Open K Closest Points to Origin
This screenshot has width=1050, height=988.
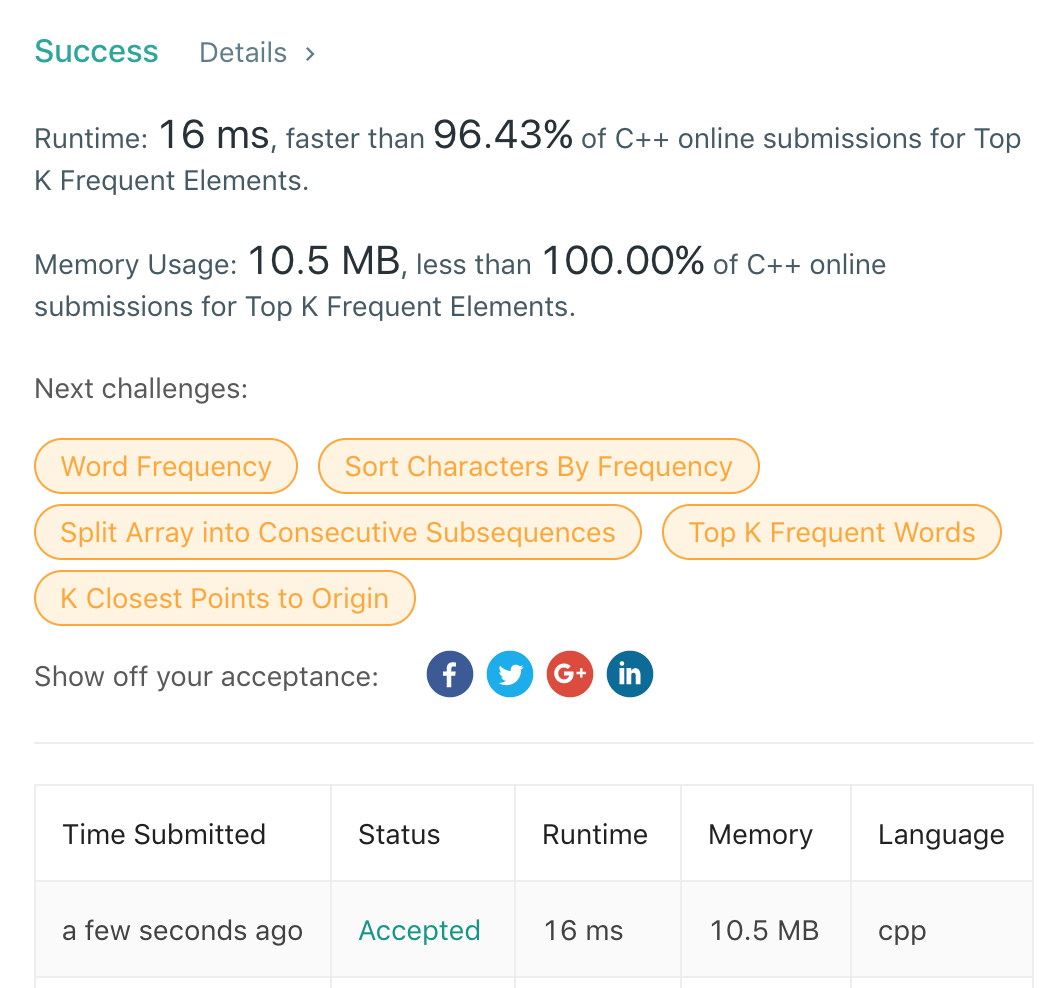[x=224, y=598]
